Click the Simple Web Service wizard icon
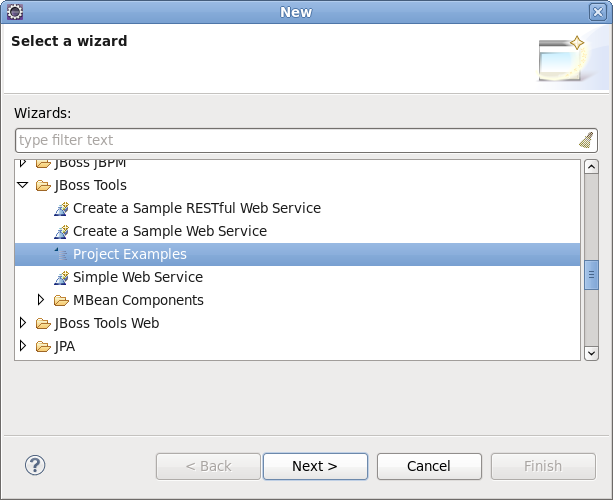Image resolution: width=613 pixels, height=500 pixels. tap(61, 278)
